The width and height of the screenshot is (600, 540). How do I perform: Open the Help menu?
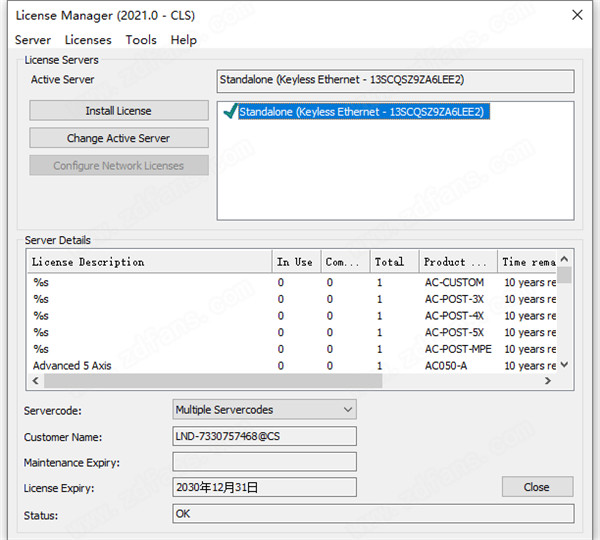183,40
